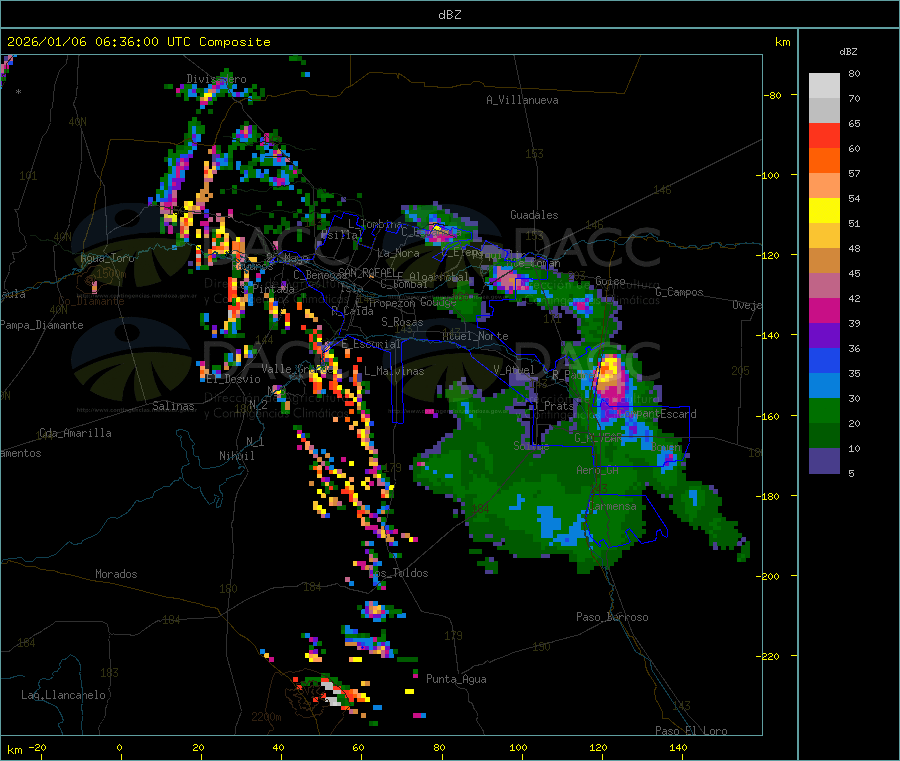Image resolution: width=900 pixels, height=761 pixels.
Task: Click the 'El_Desvio' map label
Action: point(234,379)
